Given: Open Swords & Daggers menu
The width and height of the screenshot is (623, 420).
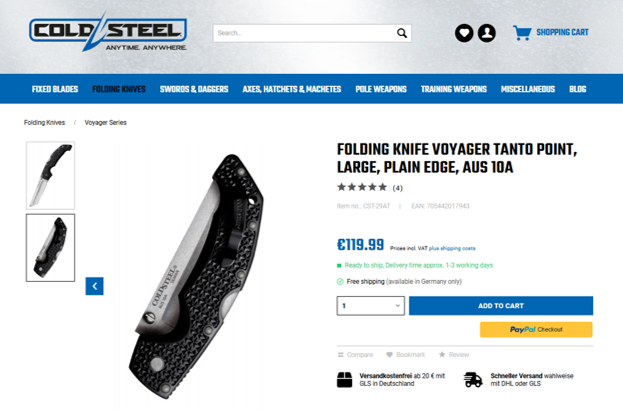Looking at the screenshot, I should (194, 89).
